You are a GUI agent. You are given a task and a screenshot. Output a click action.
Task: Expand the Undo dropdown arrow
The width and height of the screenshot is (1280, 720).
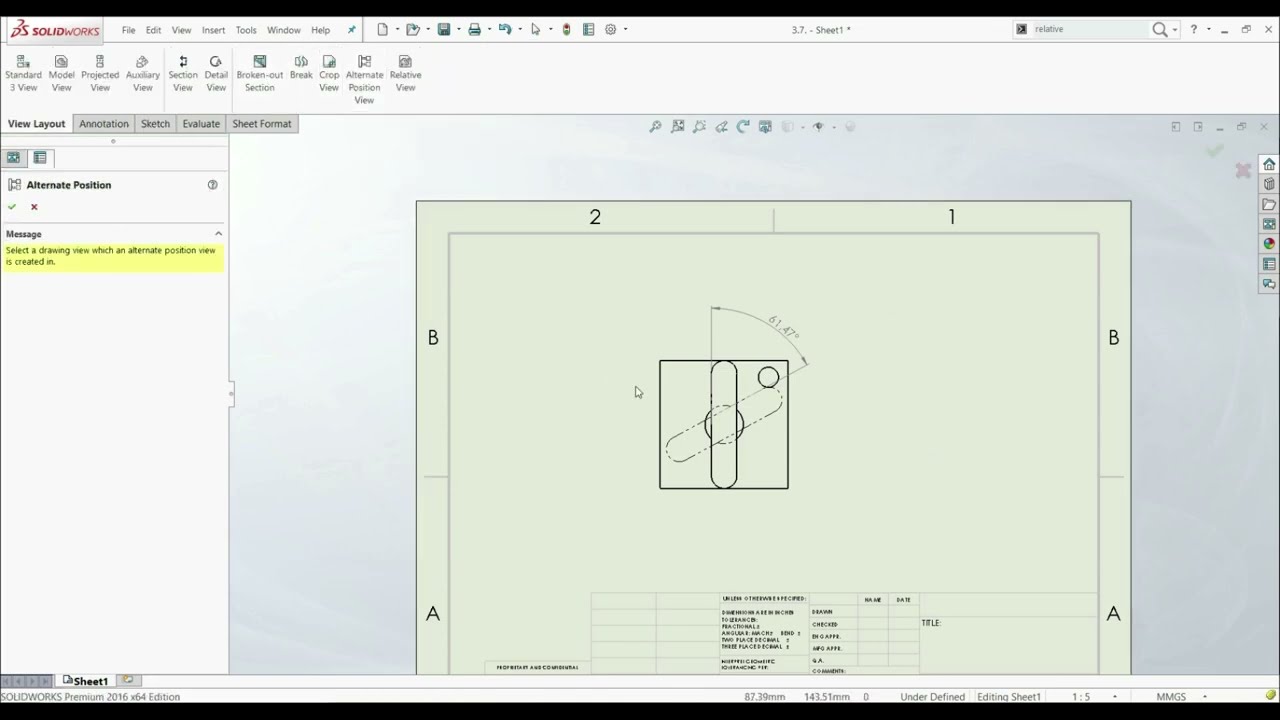[520, 29]
